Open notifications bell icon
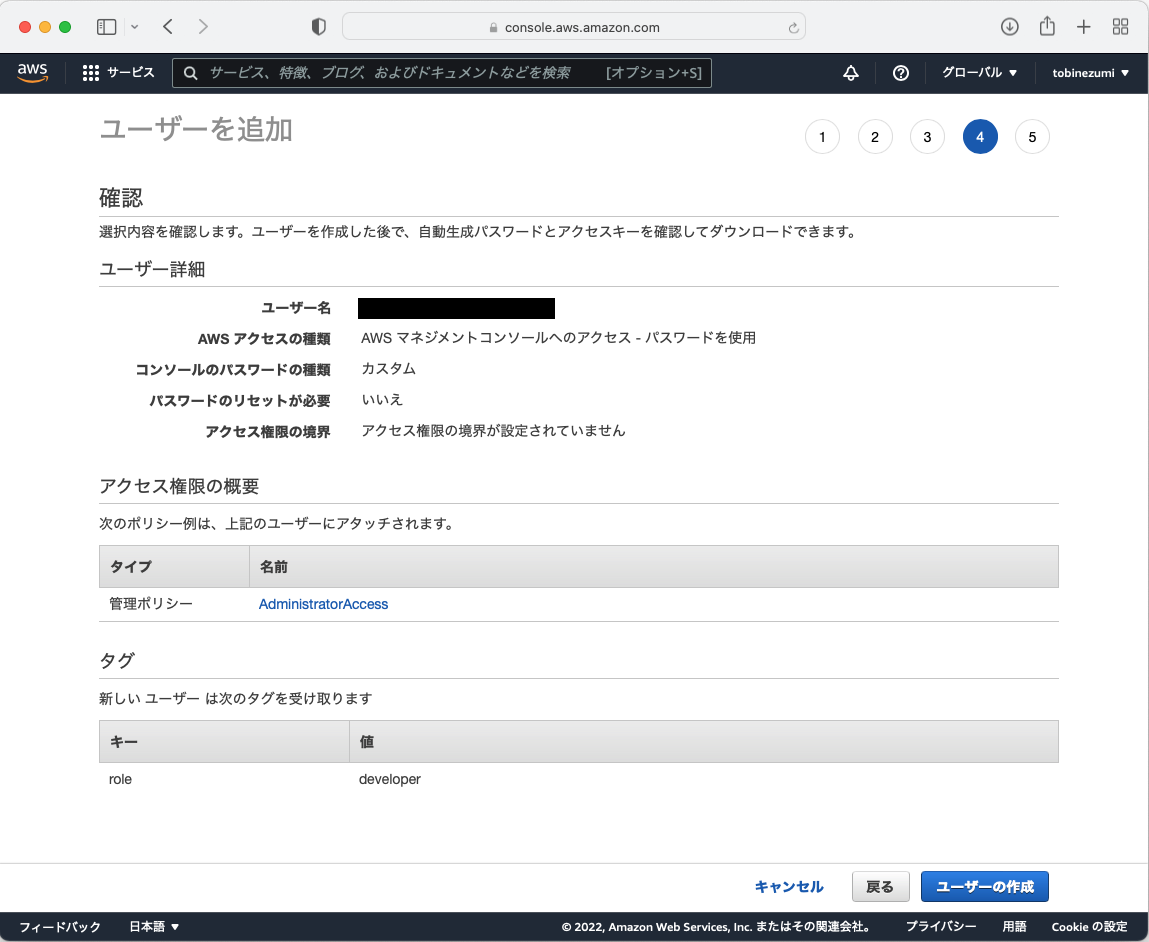 851,73
